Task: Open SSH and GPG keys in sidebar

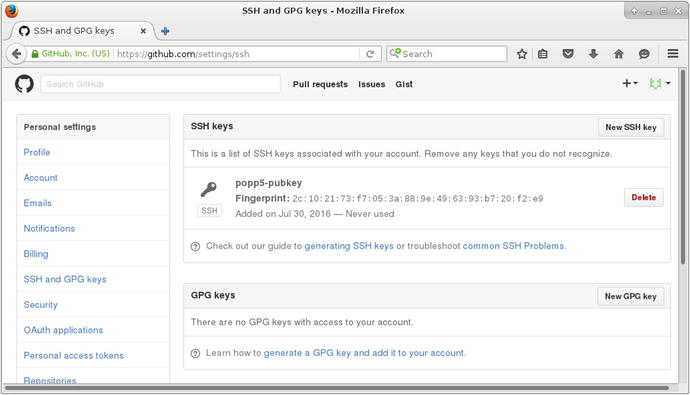Action: 65,279
